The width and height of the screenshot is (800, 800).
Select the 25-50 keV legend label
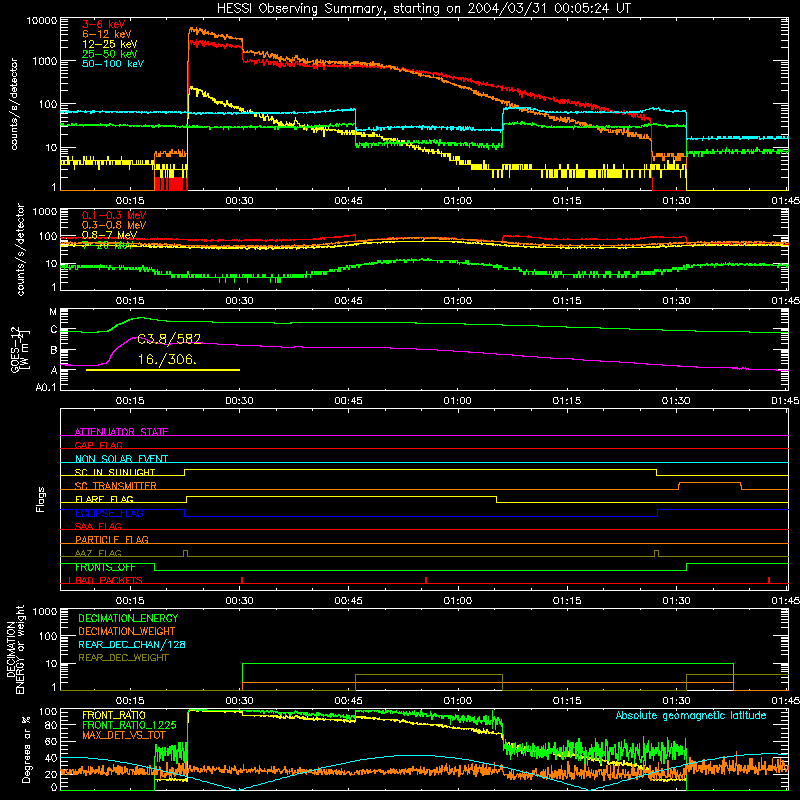[x=110, y=54]
